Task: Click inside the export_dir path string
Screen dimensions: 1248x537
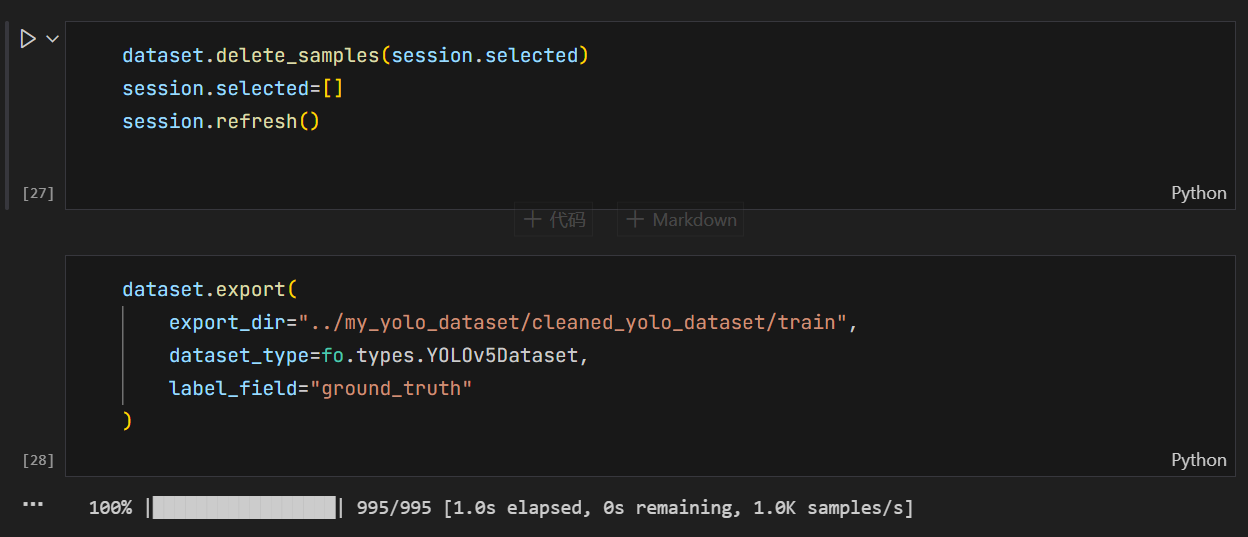Action: click(574, 323)
